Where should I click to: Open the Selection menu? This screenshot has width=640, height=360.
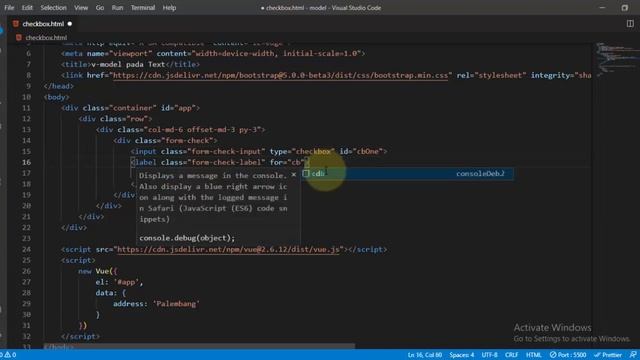pyautogui.click(x=53, y=8)
